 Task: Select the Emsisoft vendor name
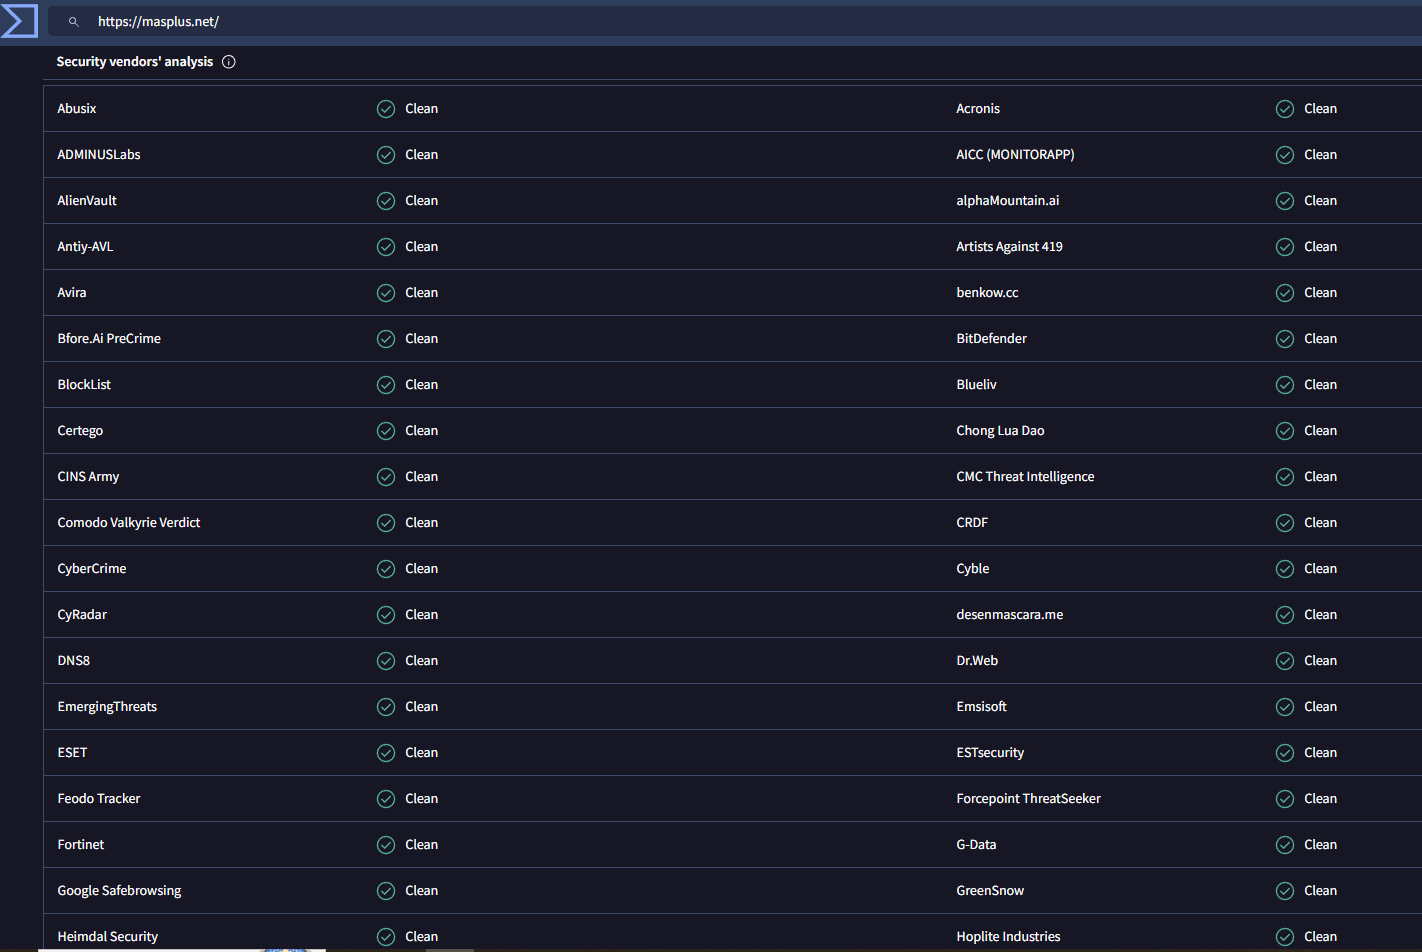981,707
